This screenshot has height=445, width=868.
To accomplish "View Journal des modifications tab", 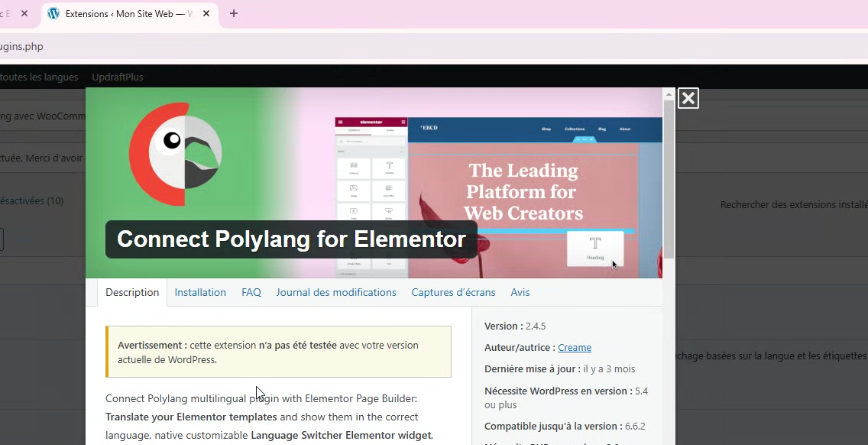I will tap(336, 293).
